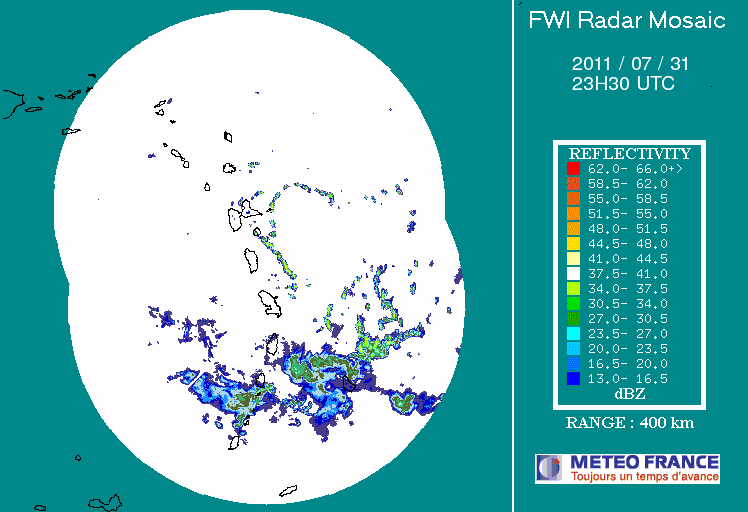Viewport: 748px width, 512px height.
Task: Click the dark blue 13.0-16.5 swatch
Action: tap(573, 378)
